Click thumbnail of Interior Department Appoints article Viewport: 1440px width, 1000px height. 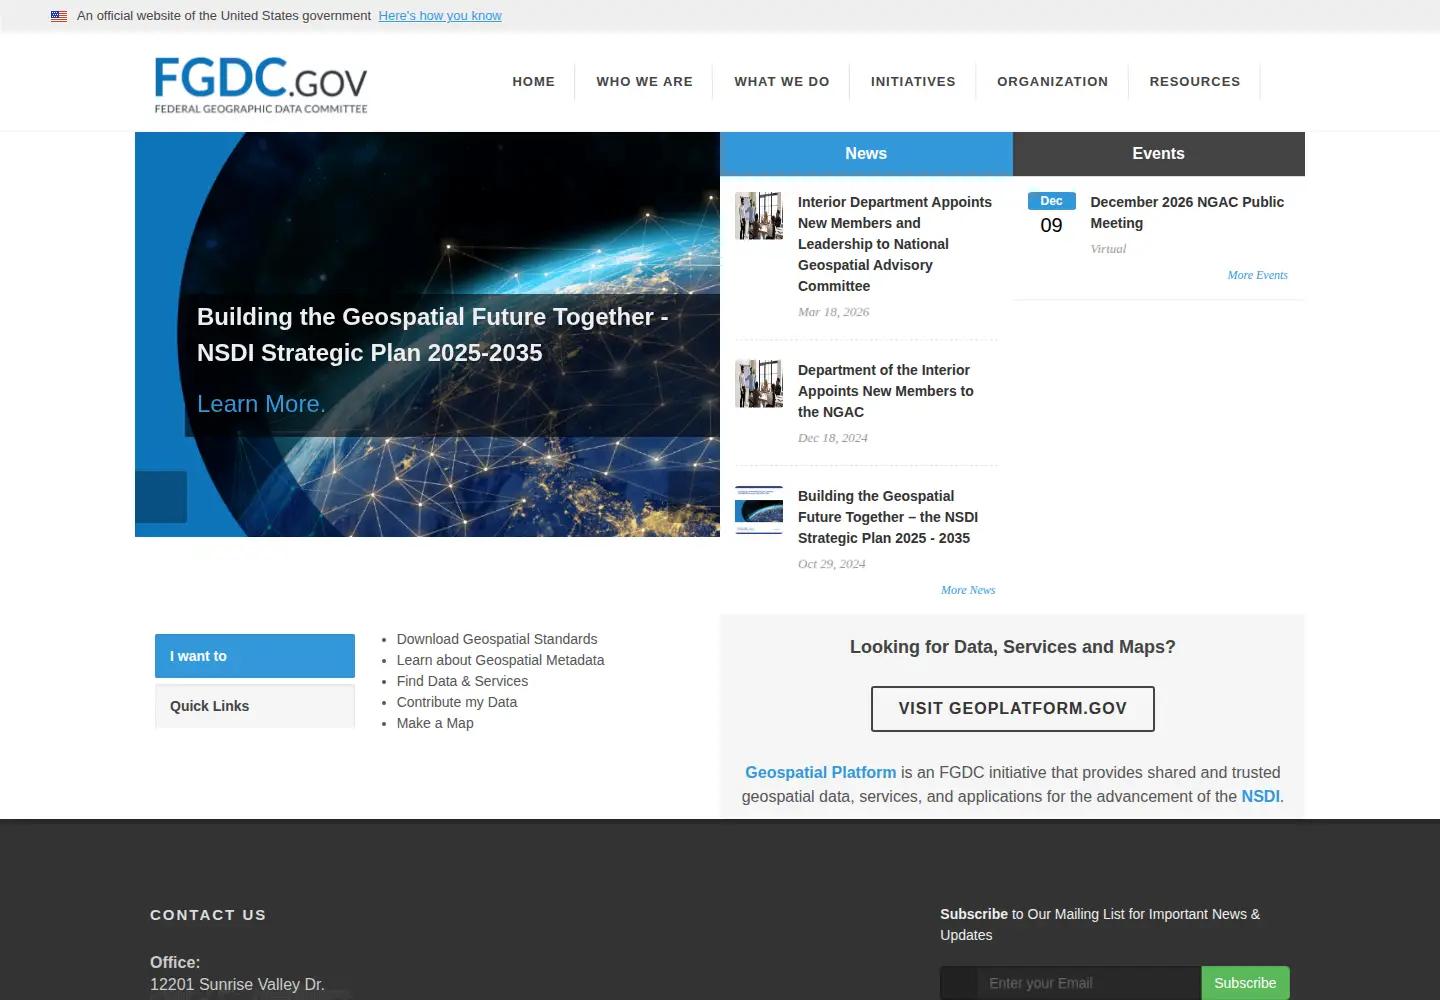coord(759,216)
